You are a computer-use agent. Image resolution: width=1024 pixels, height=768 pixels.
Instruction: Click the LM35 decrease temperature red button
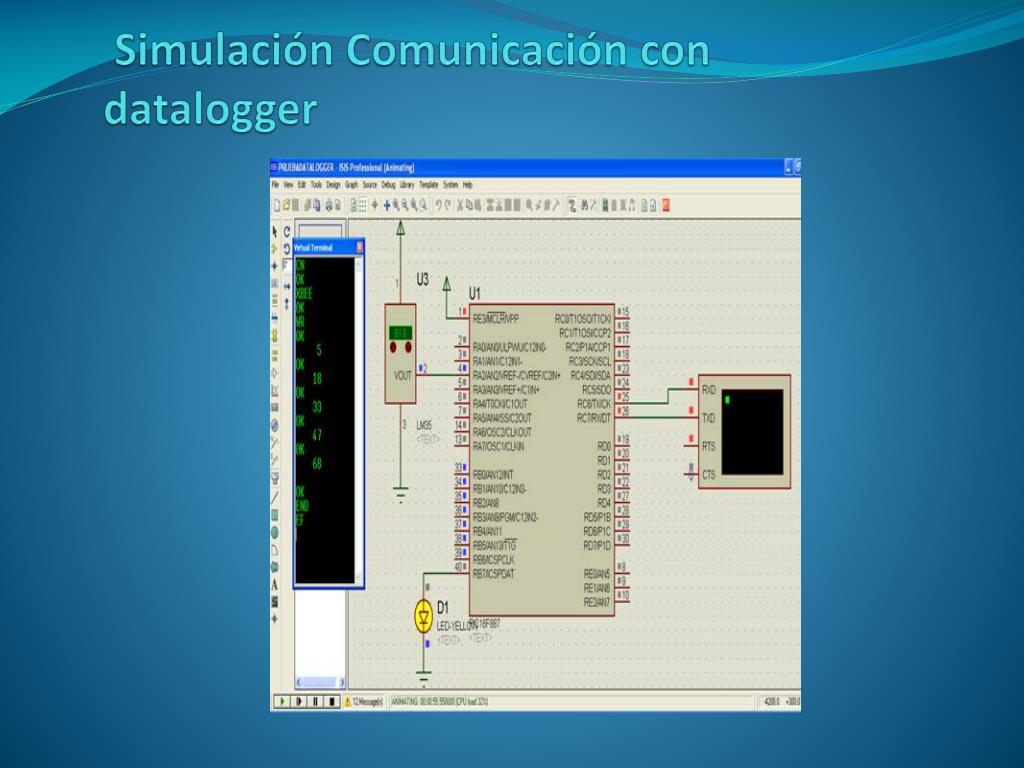click(x=393, y=347)
